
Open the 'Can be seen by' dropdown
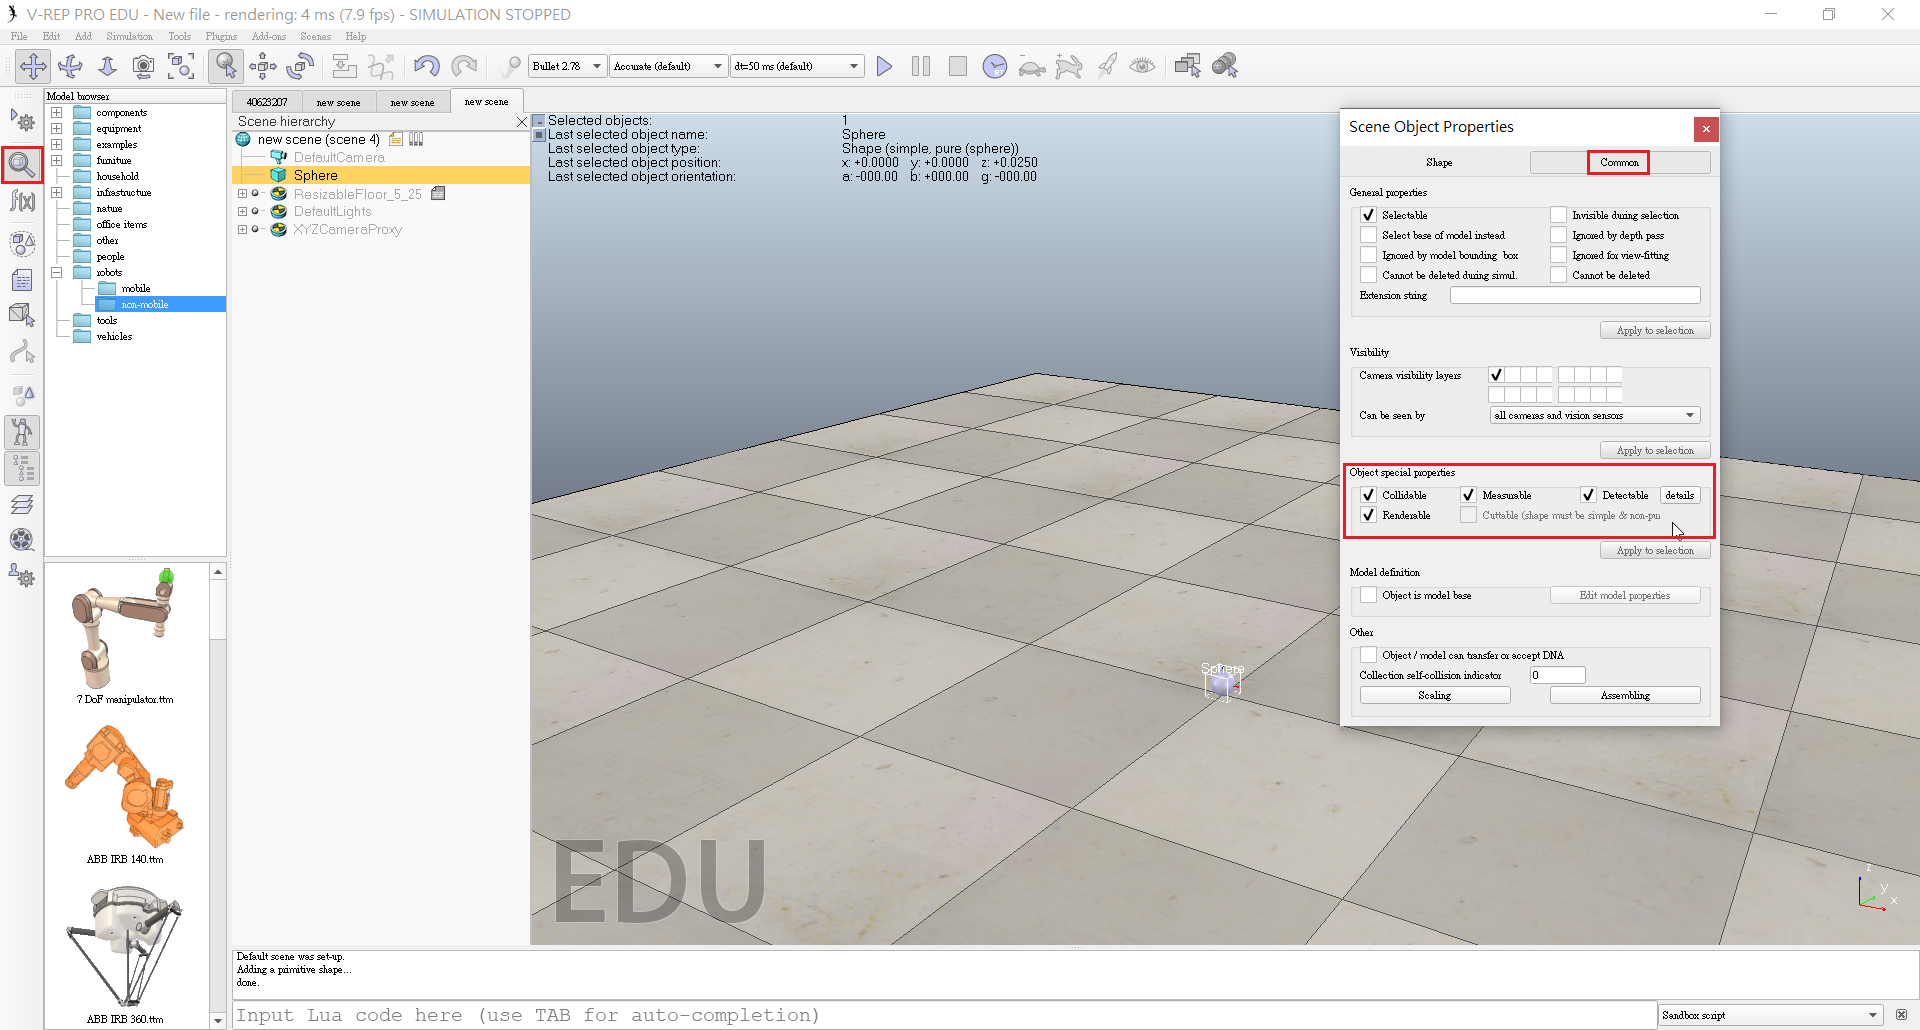[1594, 415]
